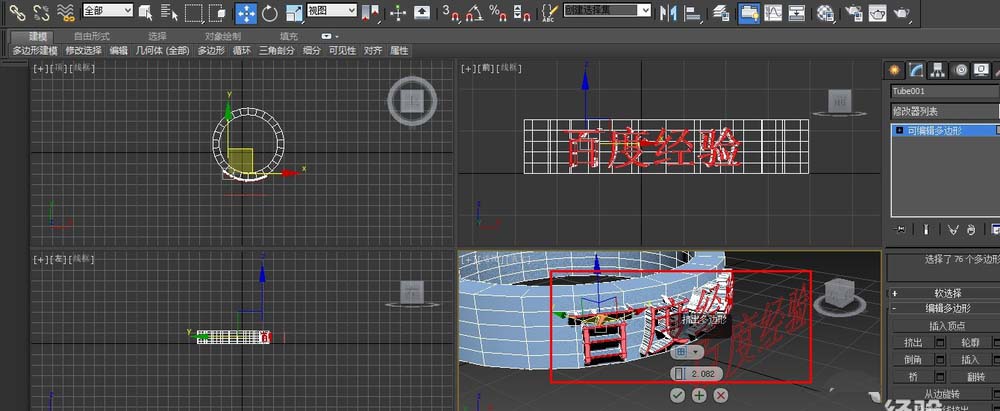This screenshot has height=411, width=1000.
Task: Toggle Window/Crossing selection mode
Action: coord(217,11)
